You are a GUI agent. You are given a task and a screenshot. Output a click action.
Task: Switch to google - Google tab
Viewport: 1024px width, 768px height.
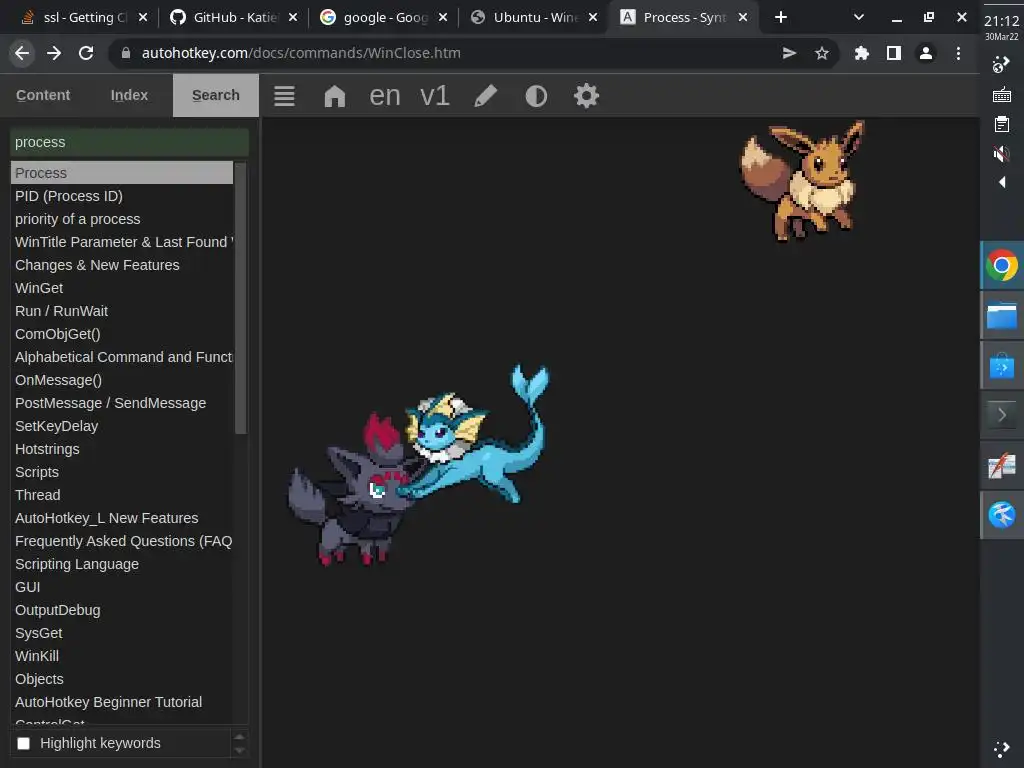[384, 17]
